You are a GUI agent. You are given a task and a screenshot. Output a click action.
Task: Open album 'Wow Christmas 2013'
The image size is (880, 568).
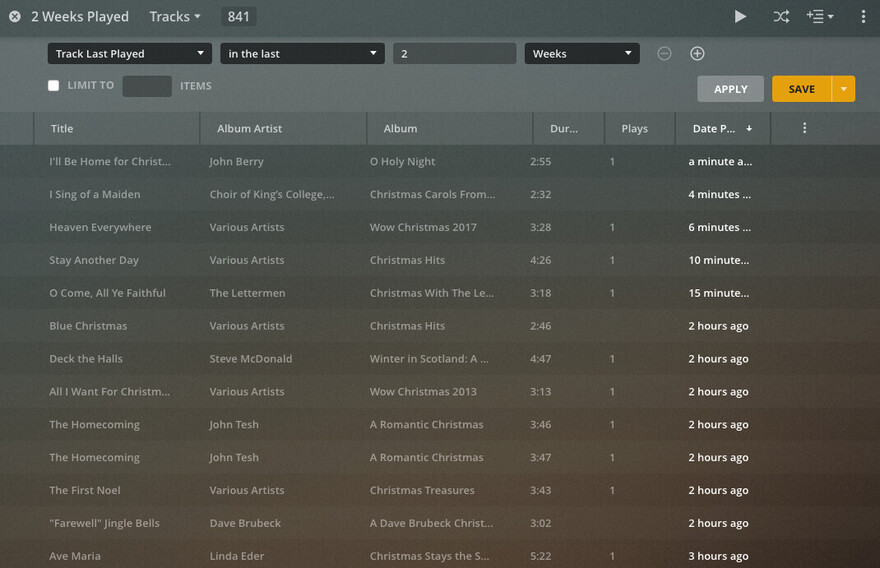(x=423, y=392)
